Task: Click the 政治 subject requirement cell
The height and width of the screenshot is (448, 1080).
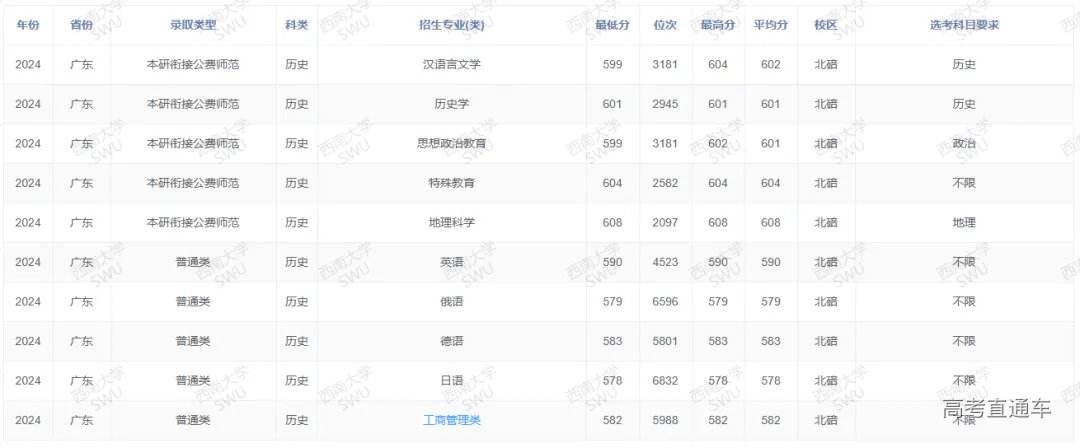Action: [x=963, y=143]
